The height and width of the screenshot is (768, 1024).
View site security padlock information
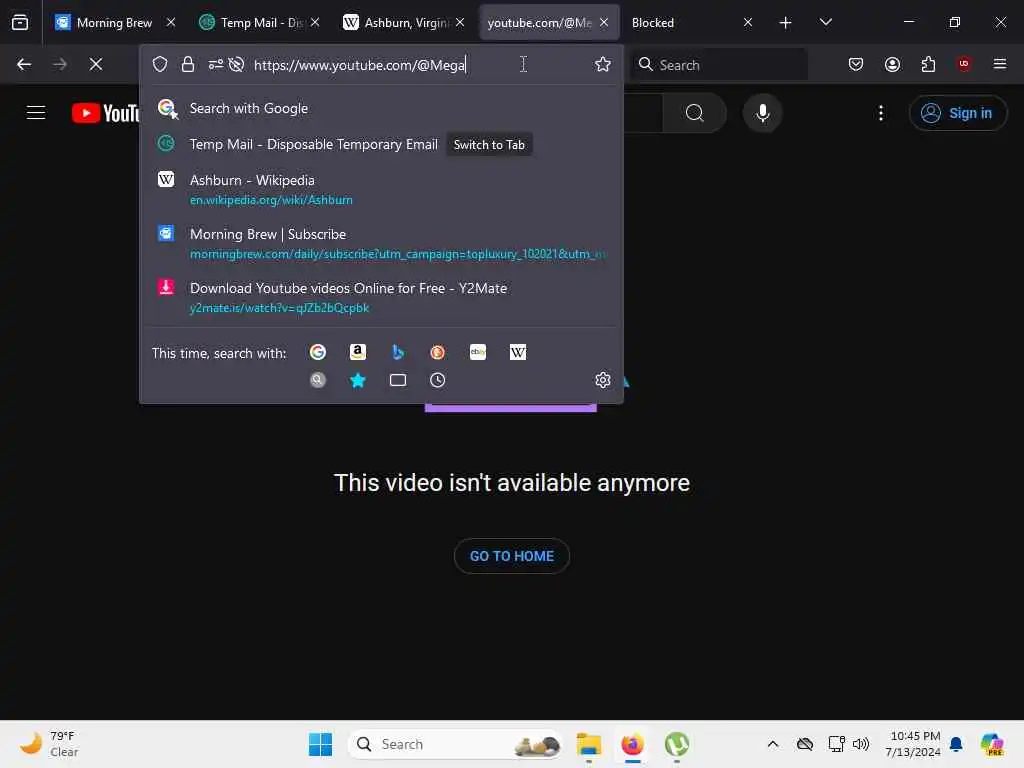point(187,64)
